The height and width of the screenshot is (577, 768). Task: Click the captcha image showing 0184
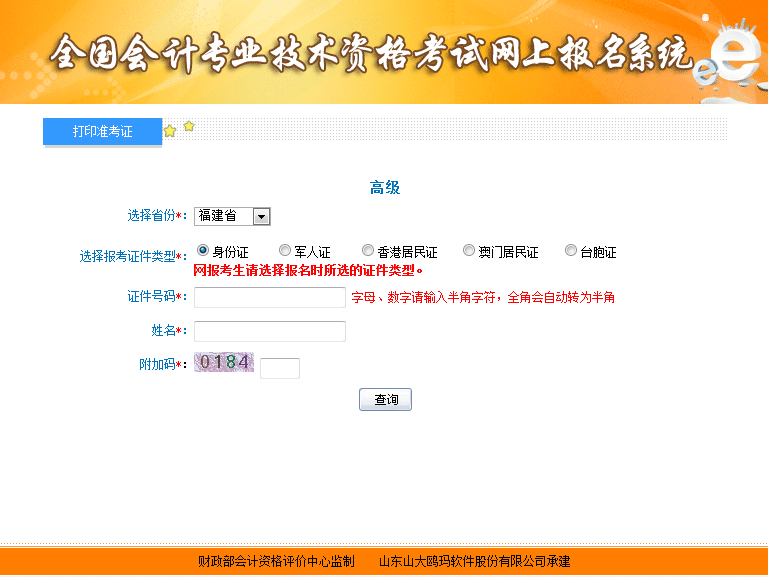pos(225,363)
